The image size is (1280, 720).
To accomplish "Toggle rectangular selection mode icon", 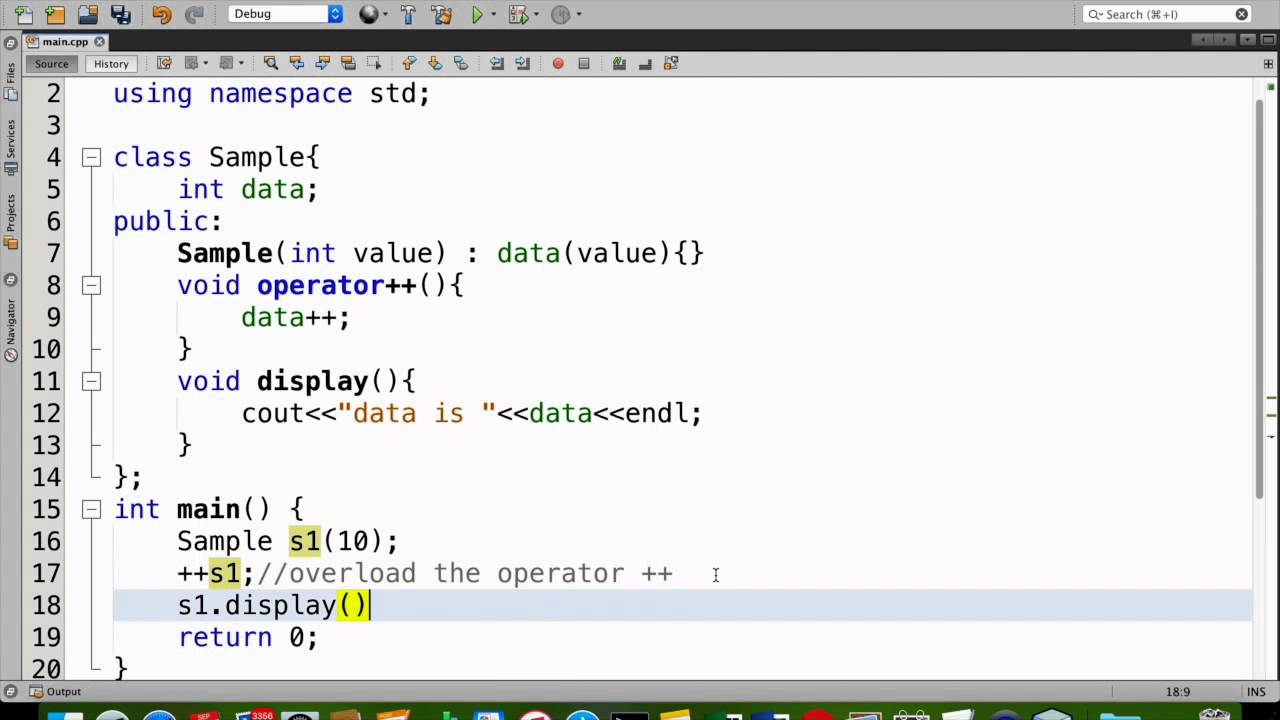I will [x=374, y=63].
